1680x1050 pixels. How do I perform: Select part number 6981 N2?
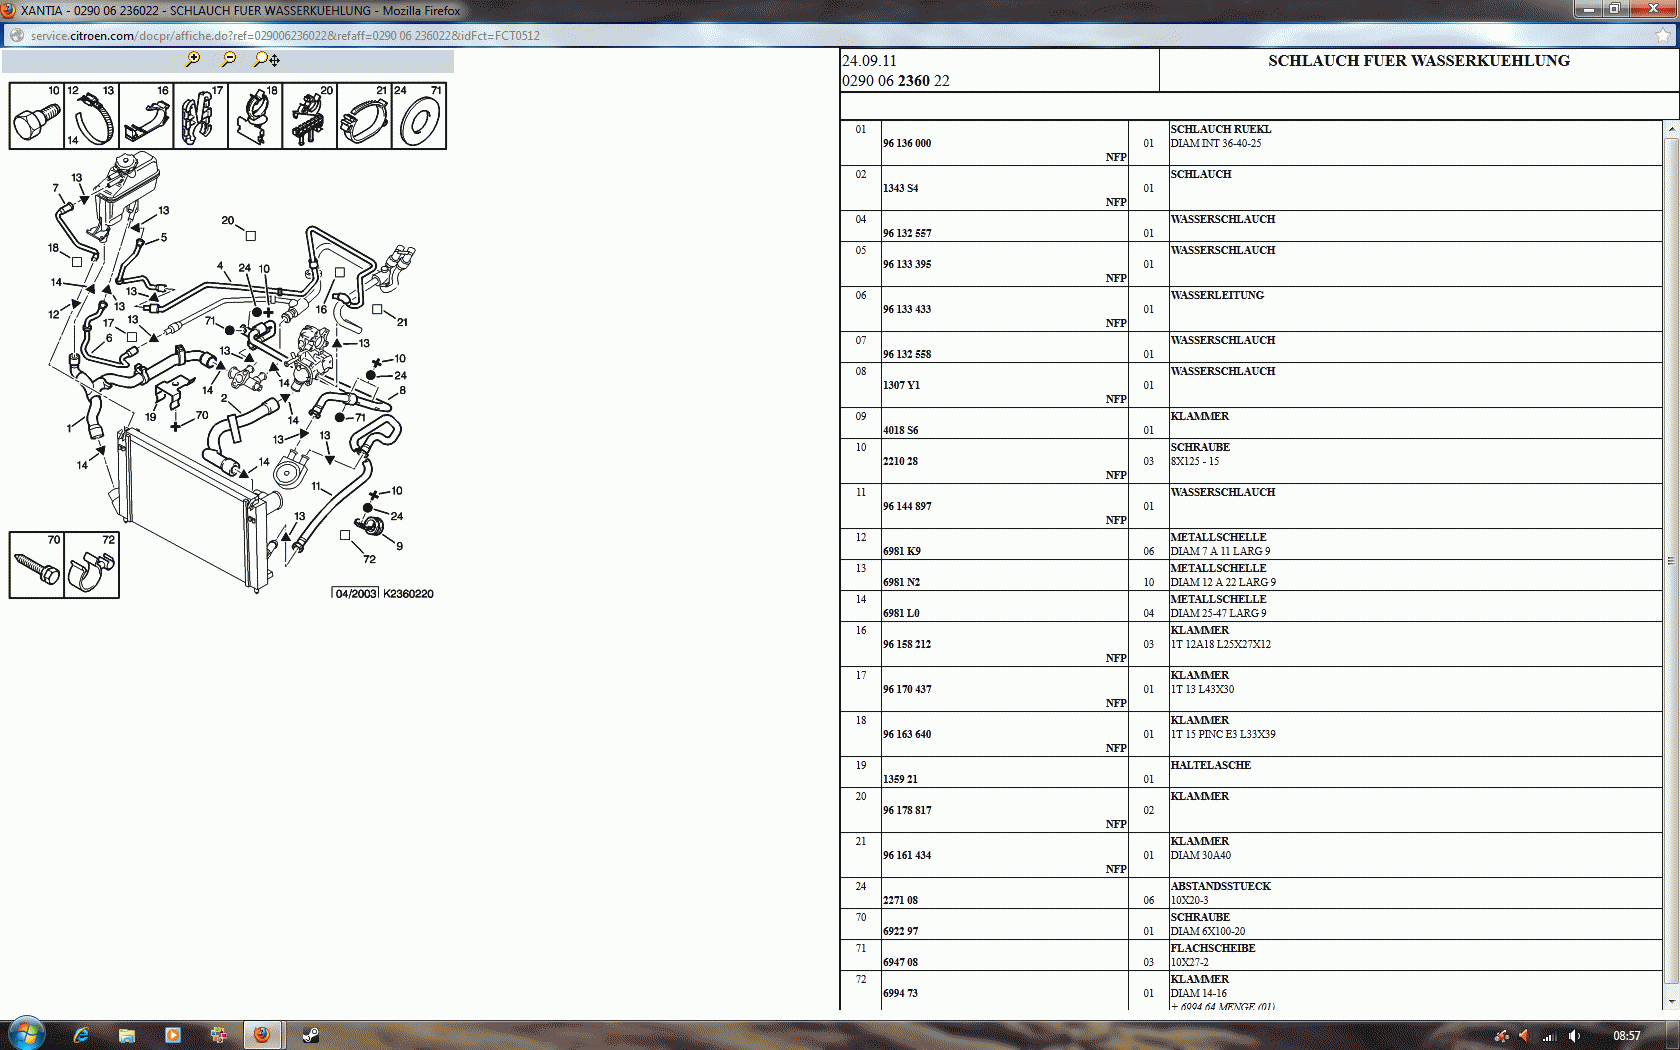coord(901,582)
